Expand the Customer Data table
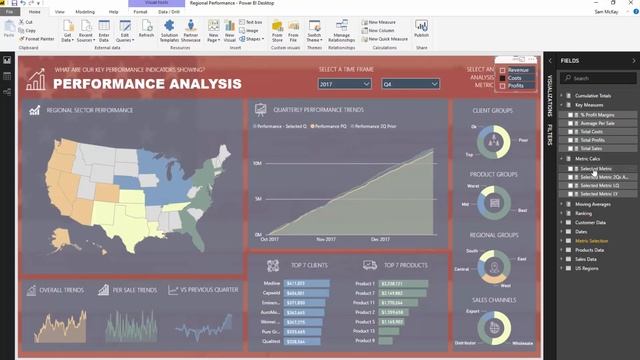The image size is (640, 360). coord(562,222)
